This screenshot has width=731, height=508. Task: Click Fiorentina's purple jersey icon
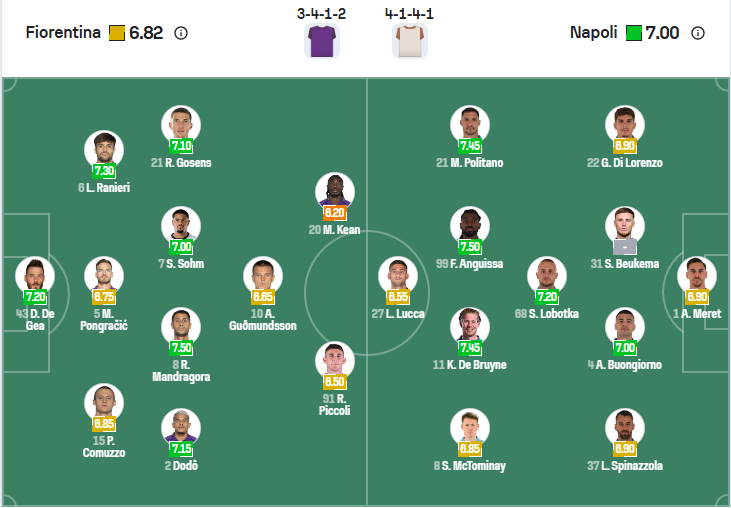click(x=321, y=41)
